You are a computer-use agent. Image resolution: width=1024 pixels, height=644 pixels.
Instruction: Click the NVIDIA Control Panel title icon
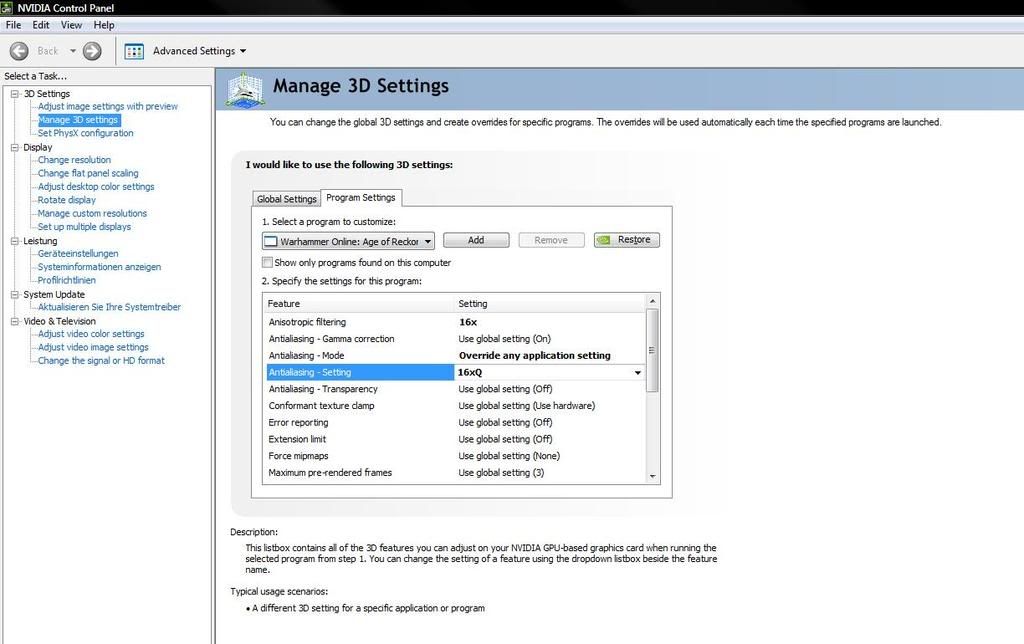tap(7, 8)
